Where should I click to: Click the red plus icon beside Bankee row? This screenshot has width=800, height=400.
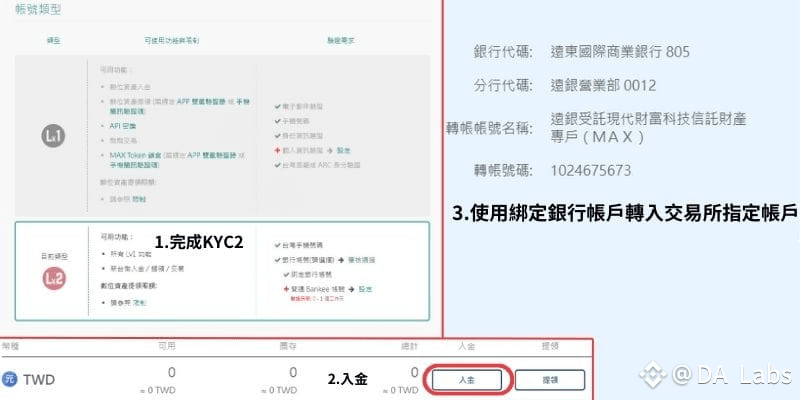click(x=287, y=289)
